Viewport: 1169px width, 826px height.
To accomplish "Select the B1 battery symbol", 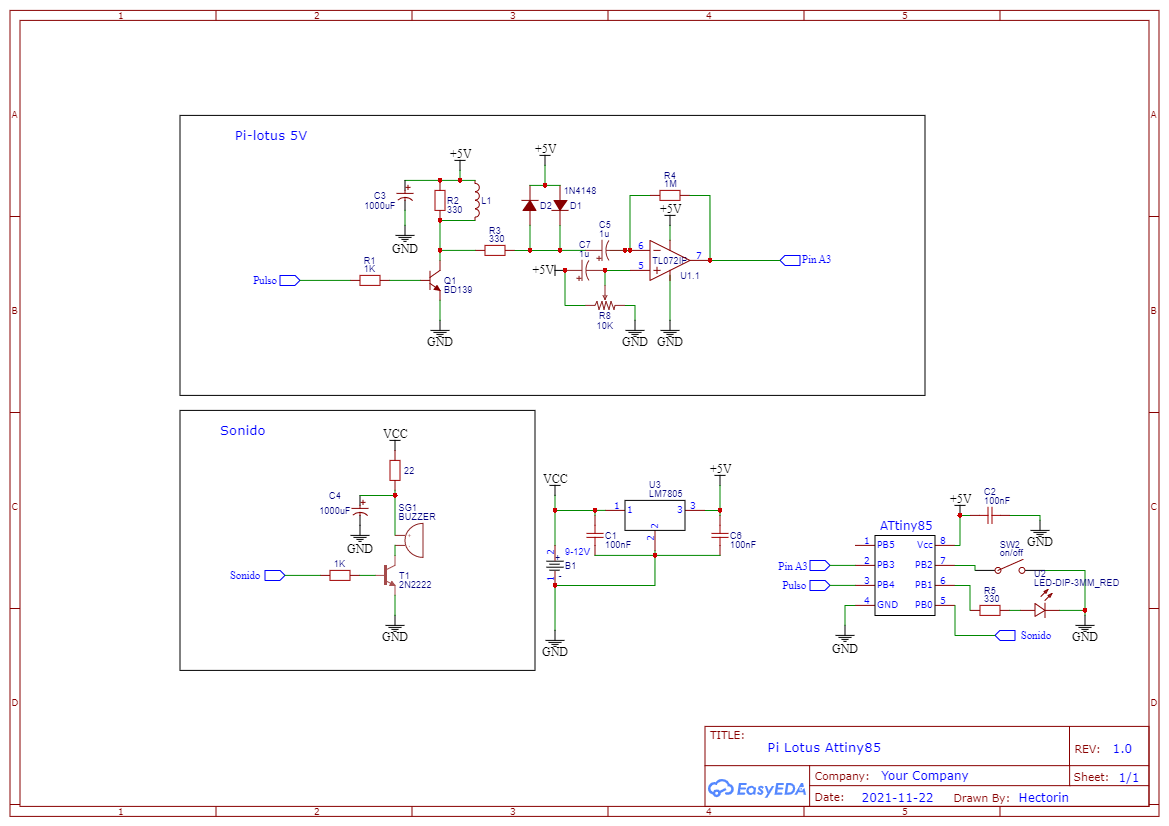I will point(555,565).
